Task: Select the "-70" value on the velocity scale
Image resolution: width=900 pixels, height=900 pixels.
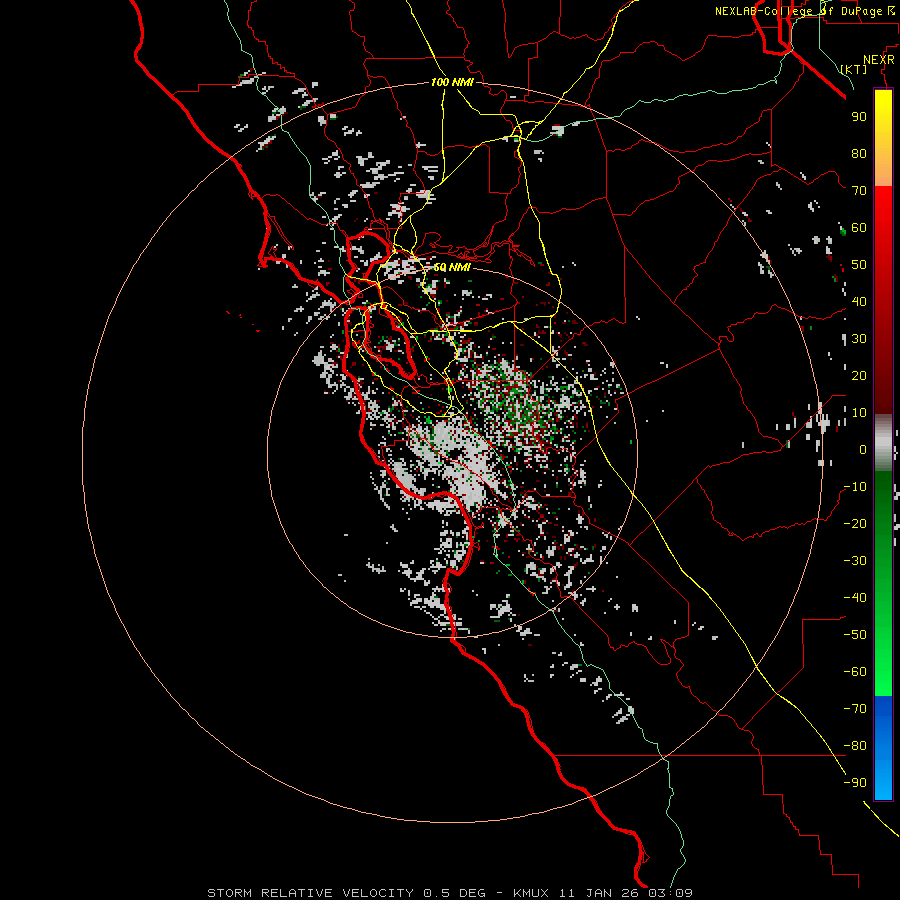Action: (855, 709)
